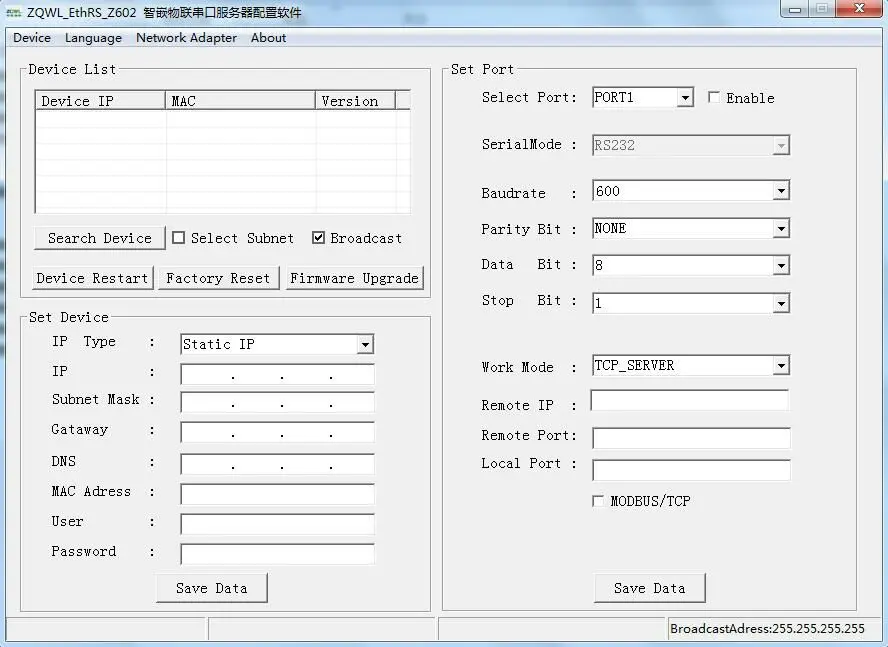Open the Device menu
Viewport: 888px width, 647px height.
click(x=31, y=37)
